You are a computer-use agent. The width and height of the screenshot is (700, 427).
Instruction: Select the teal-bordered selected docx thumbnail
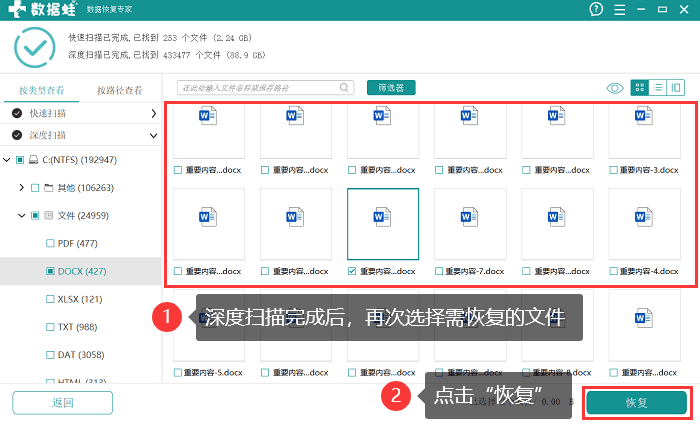383,224
